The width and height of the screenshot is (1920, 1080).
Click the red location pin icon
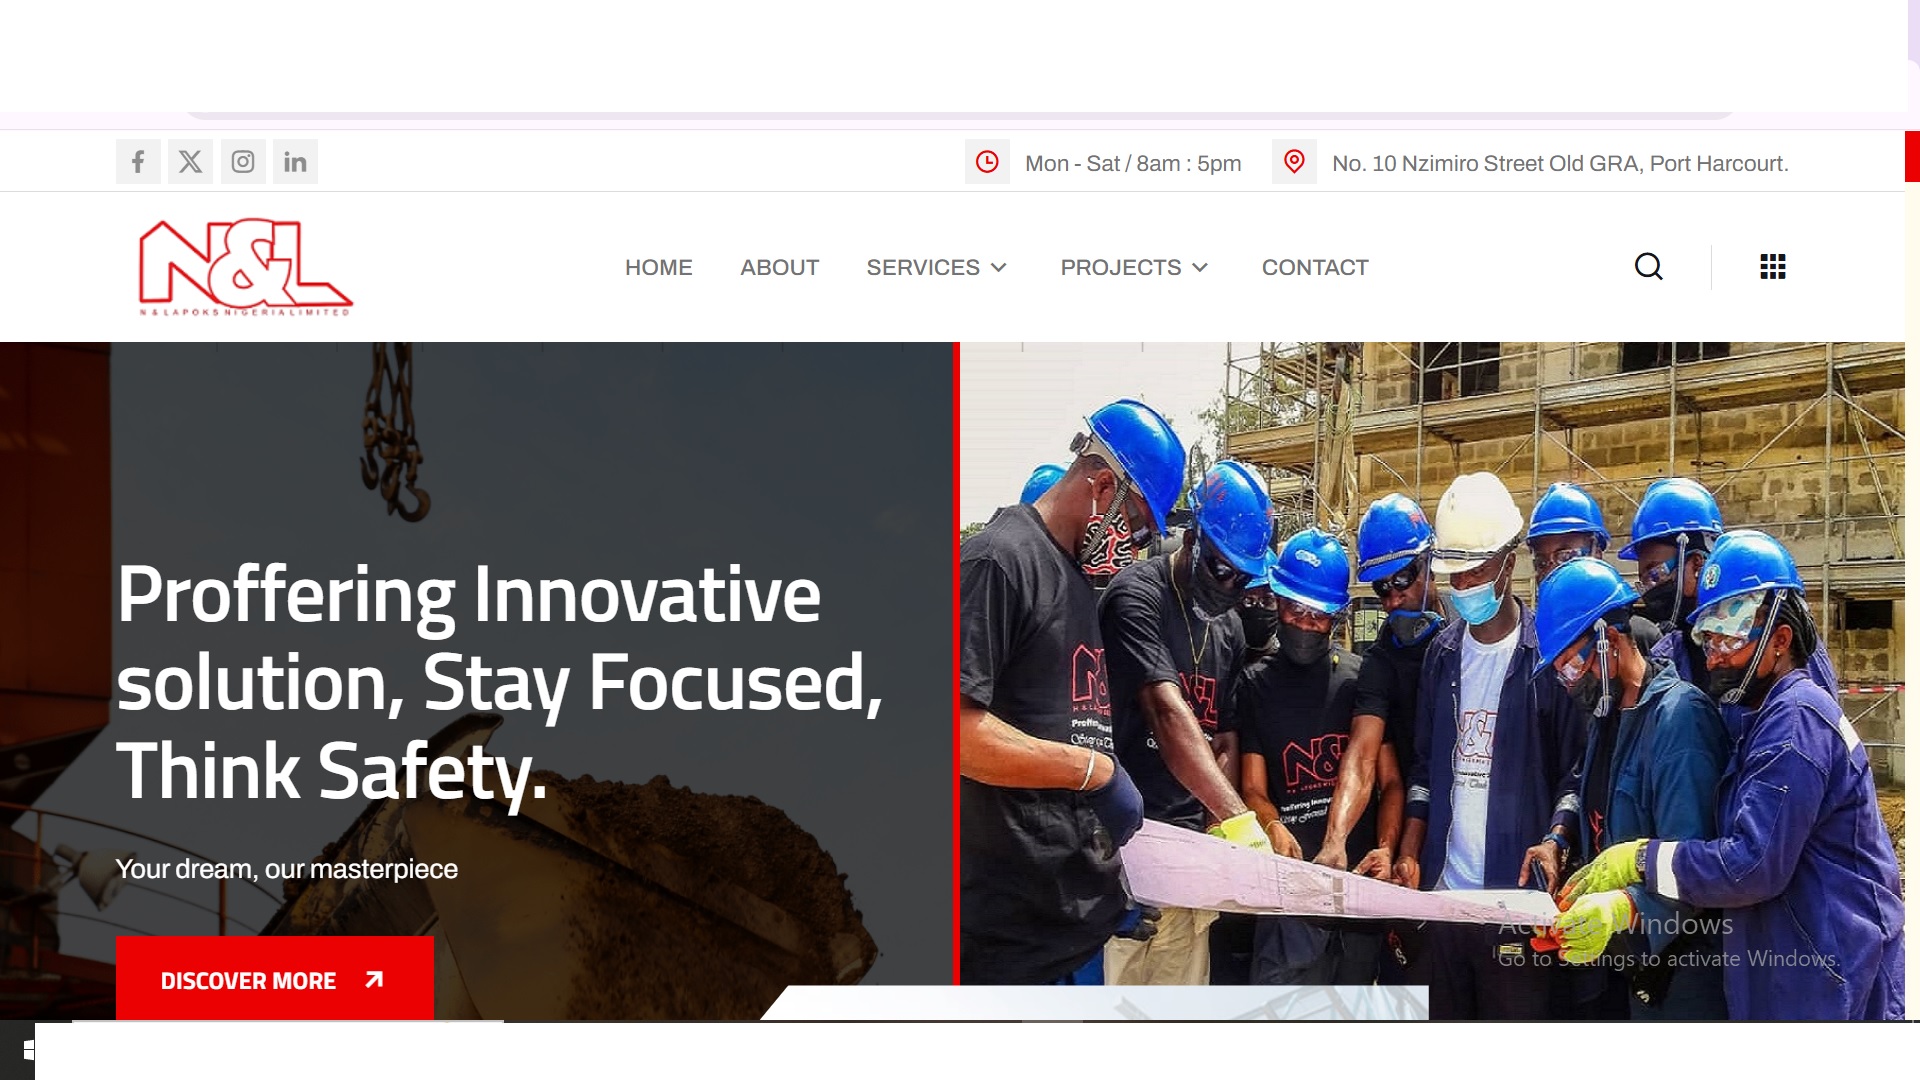click(1294, 162)
